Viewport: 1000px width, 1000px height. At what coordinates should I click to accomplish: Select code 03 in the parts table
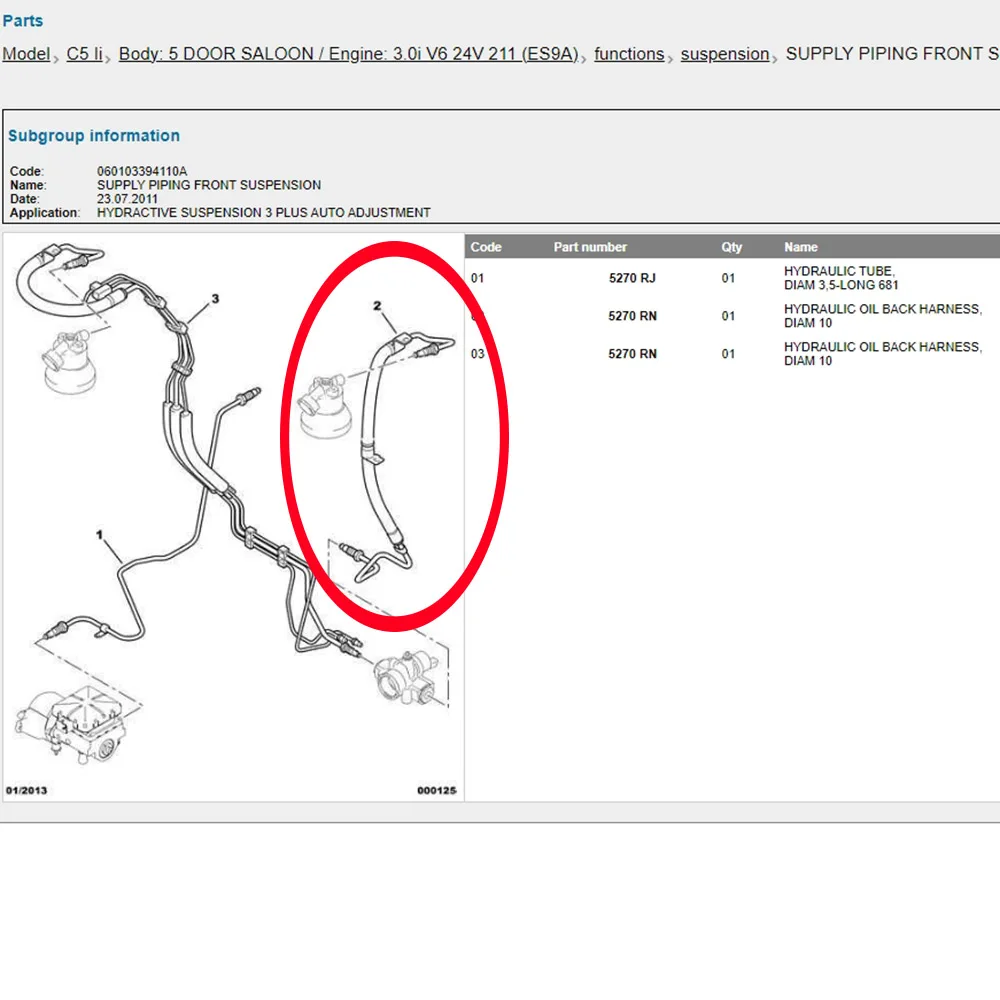(478, 354)
